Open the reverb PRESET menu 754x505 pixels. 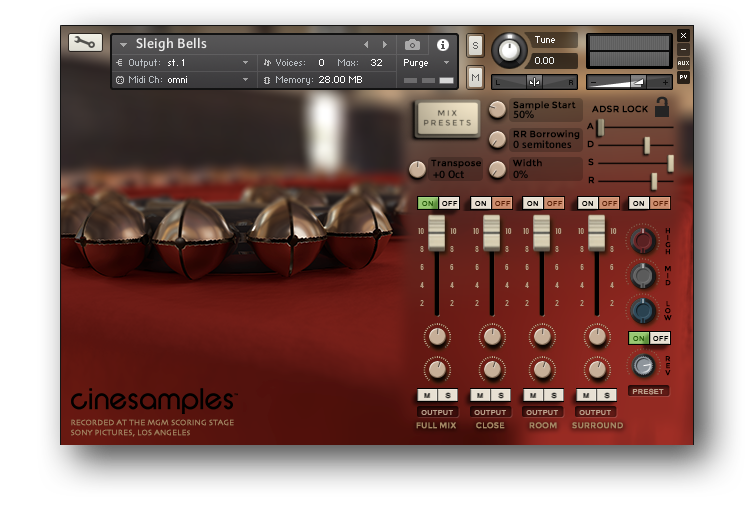648,391
